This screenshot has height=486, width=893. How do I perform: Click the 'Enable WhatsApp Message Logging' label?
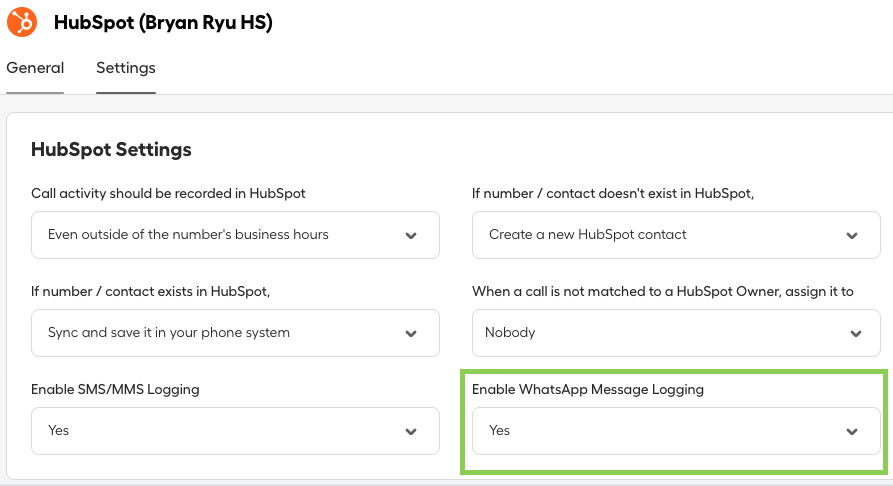[588, 389]
